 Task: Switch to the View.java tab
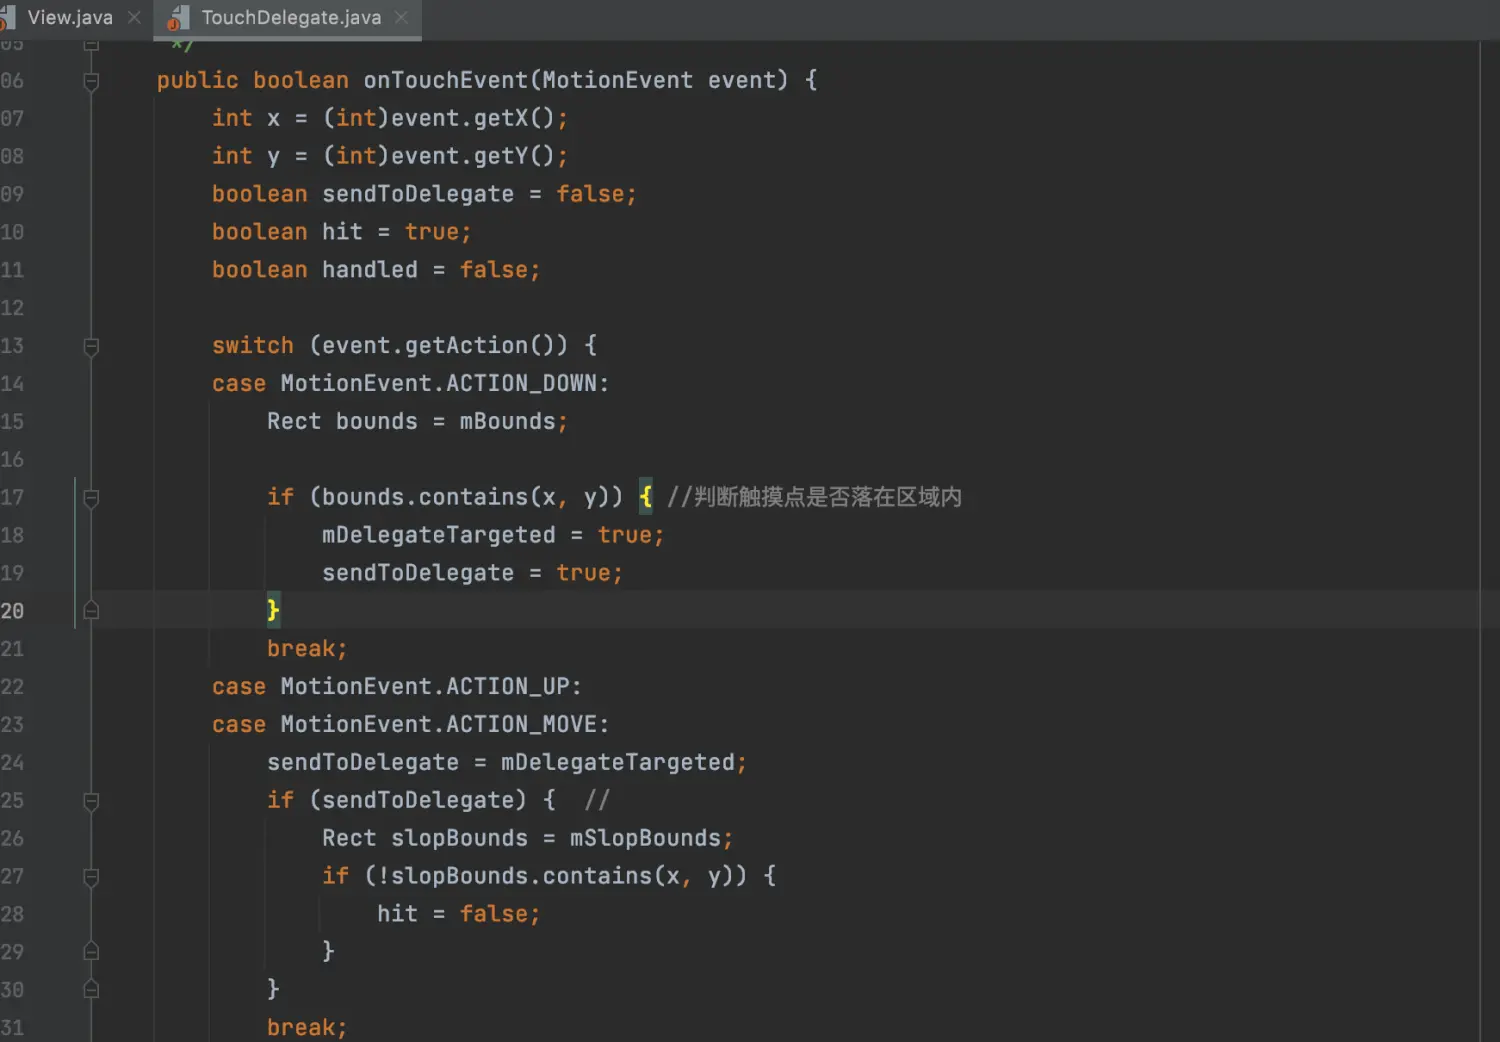click(69, 18)
